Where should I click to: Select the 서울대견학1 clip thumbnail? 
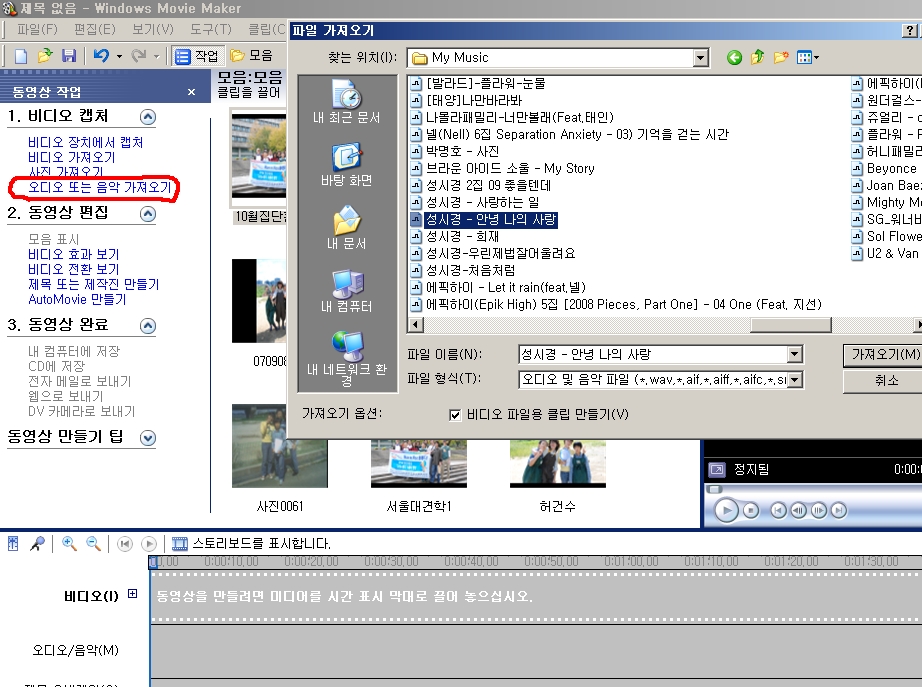419,464
